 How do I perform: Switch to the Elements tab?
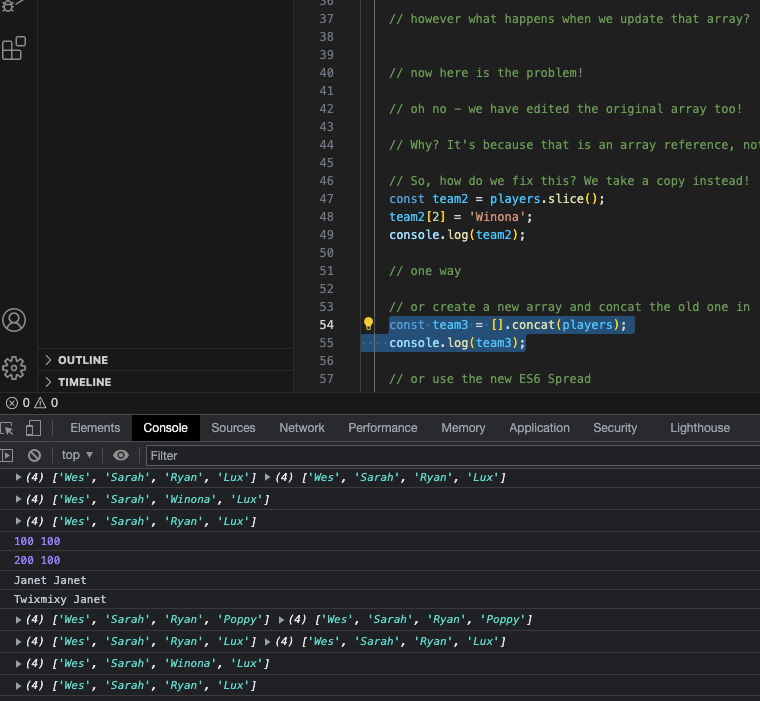(95, 428)
